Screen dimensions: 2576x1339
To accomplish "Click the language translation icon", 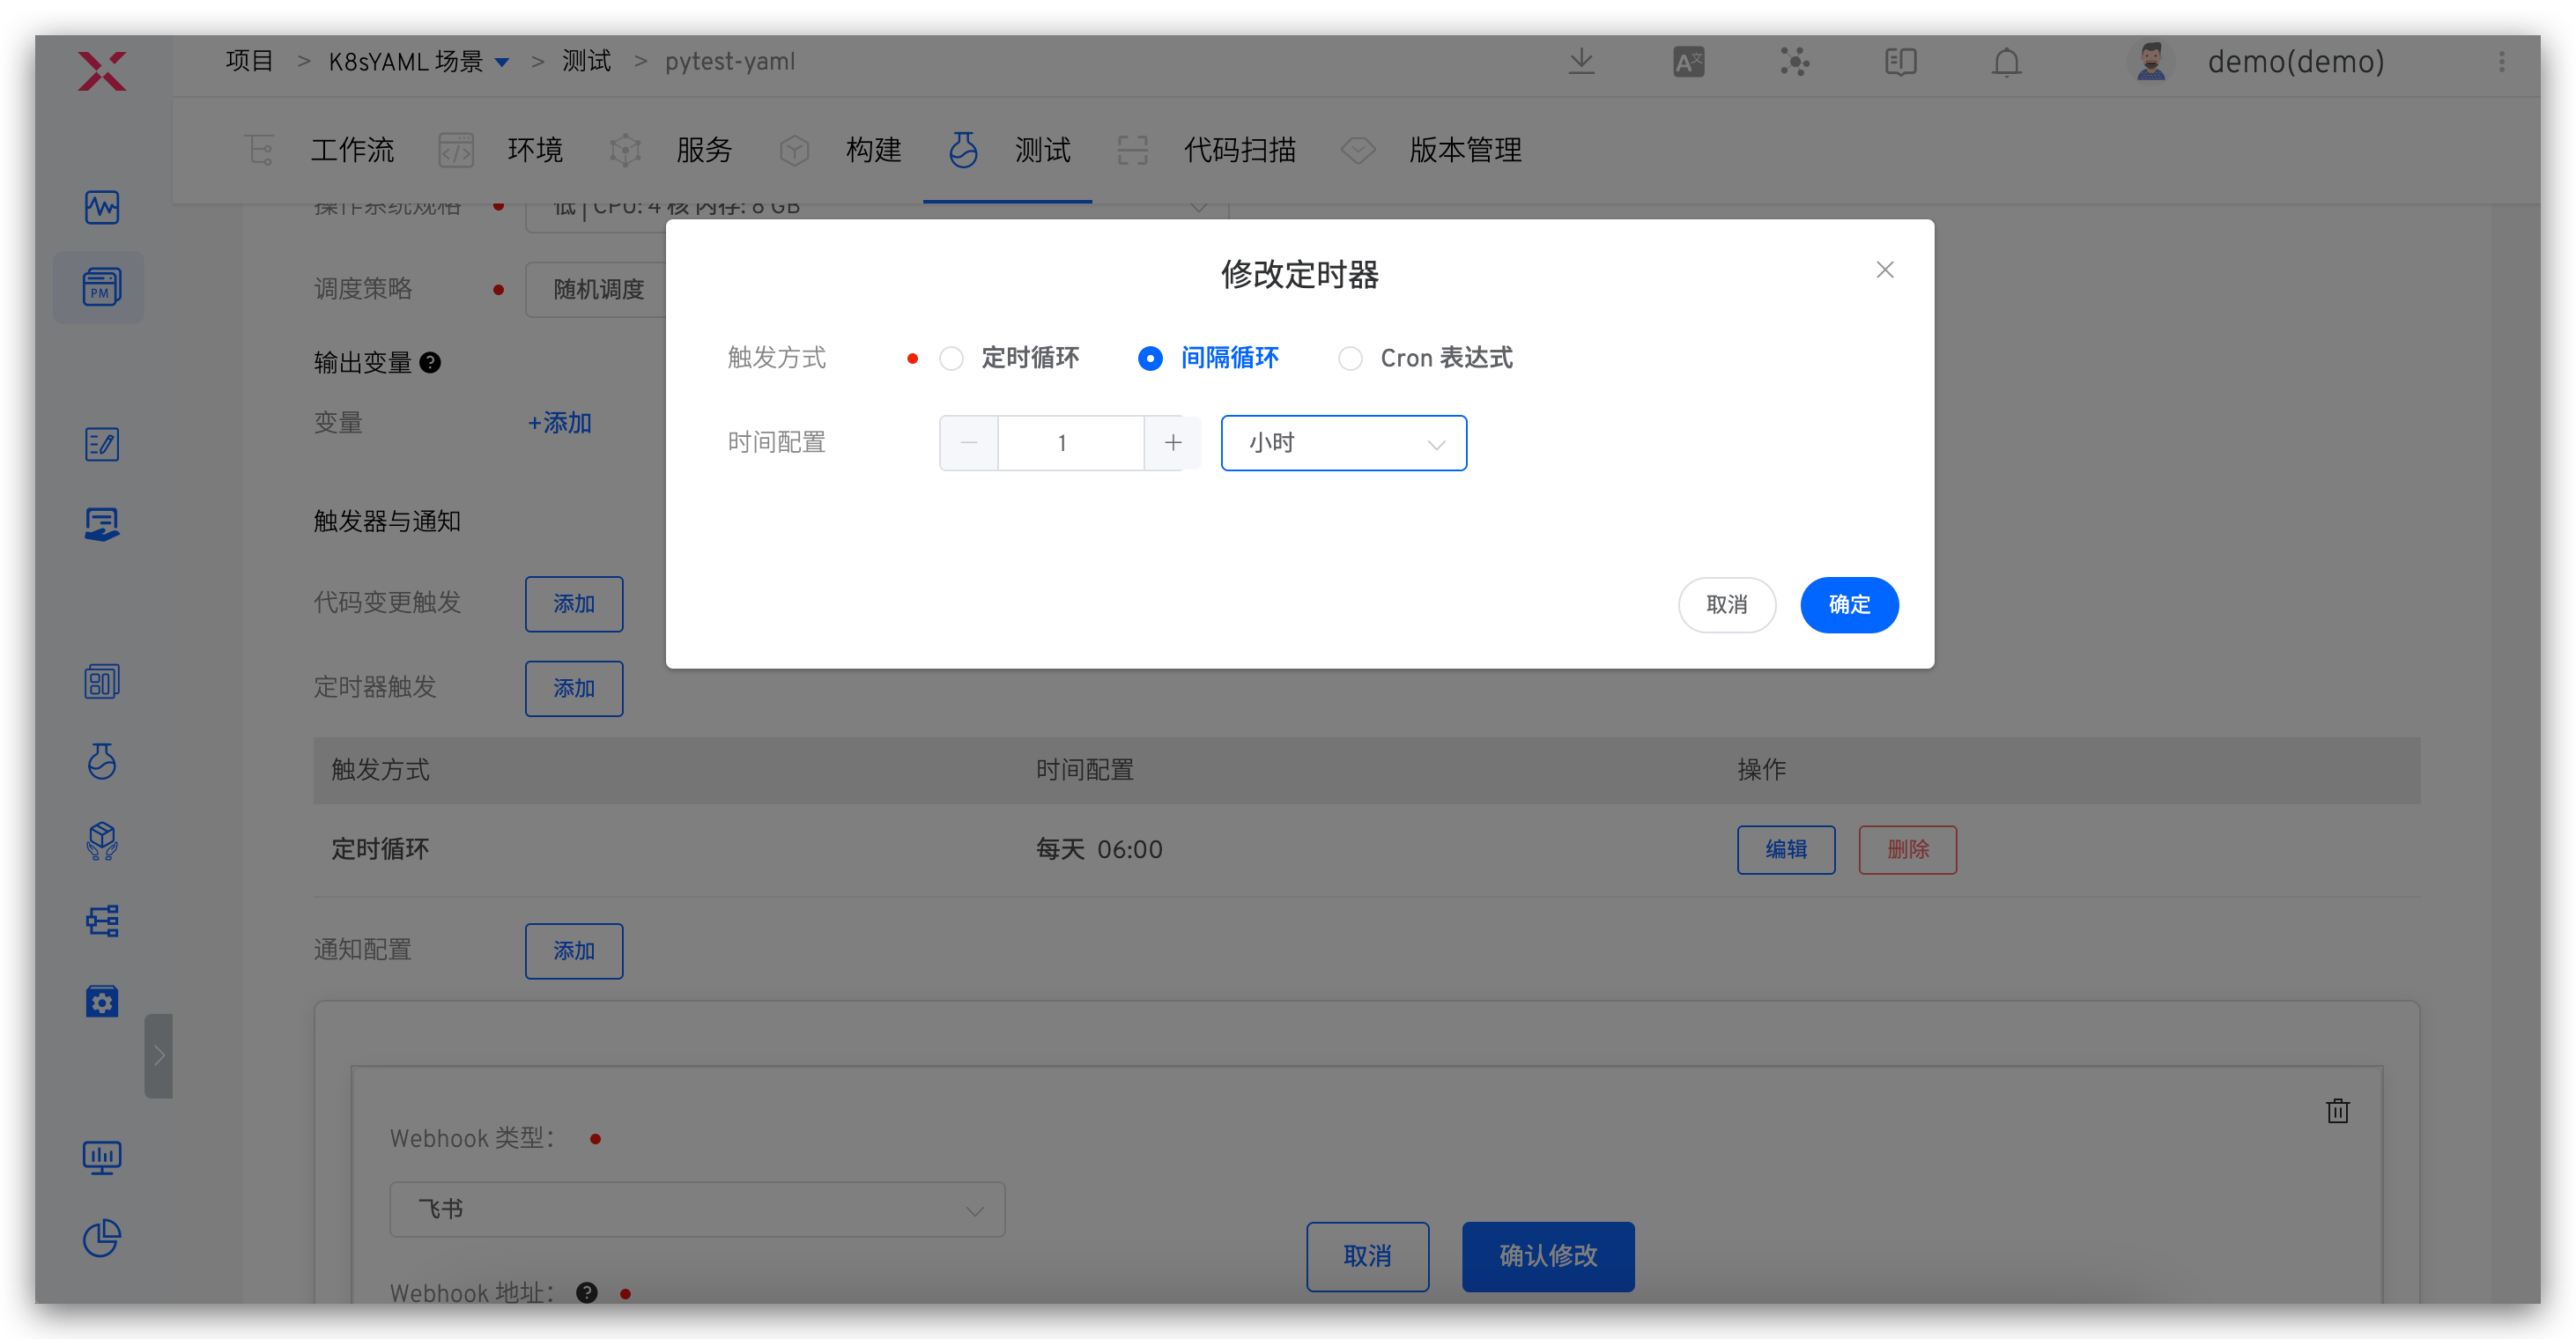I will [x=1688, y=62].
